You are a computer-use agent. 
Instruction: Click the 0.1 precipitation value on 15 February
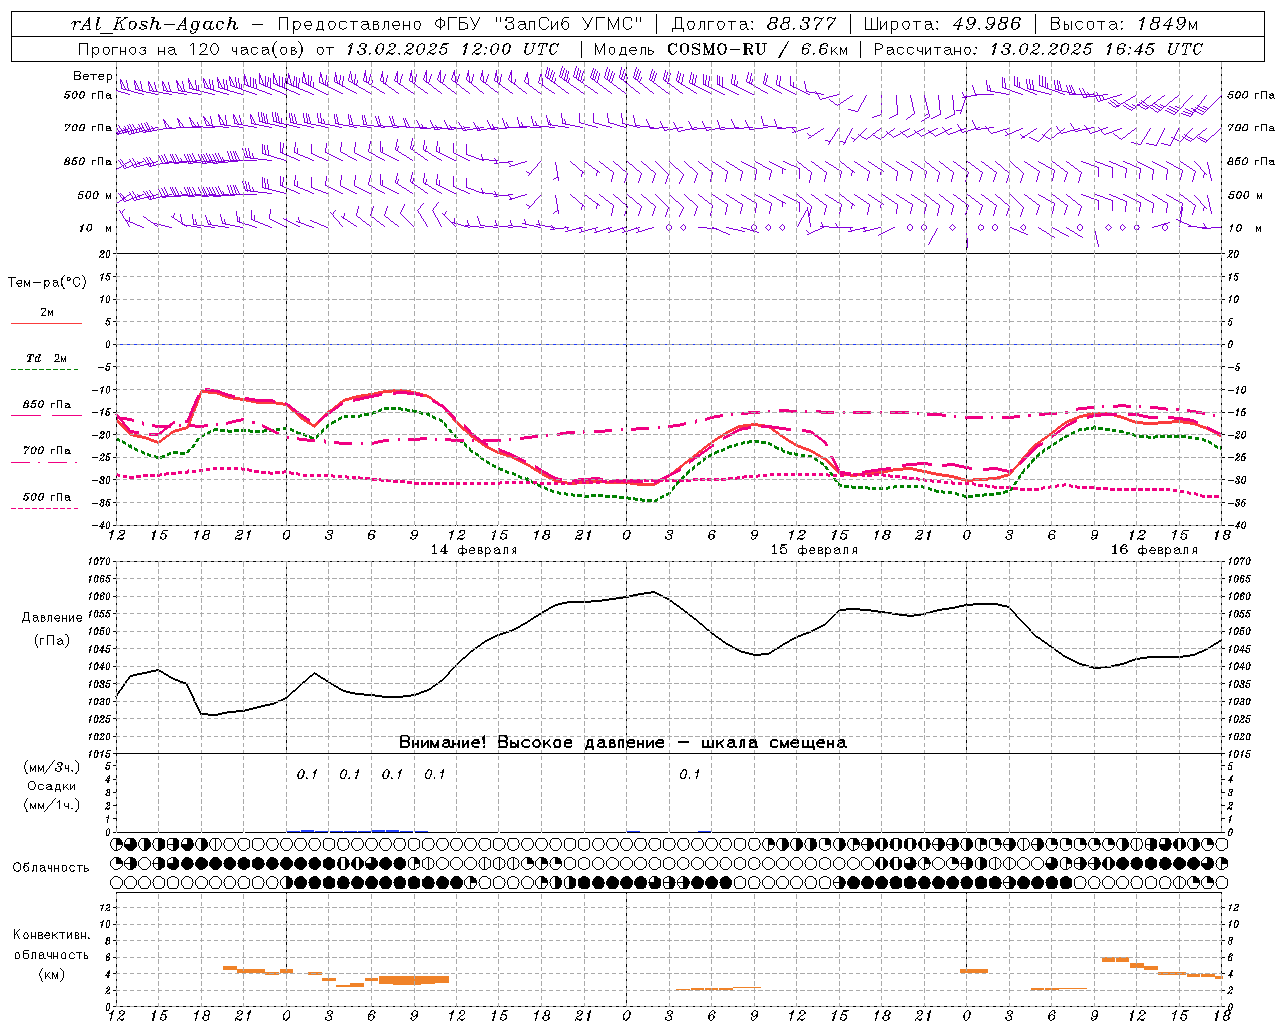click(689, 774)
